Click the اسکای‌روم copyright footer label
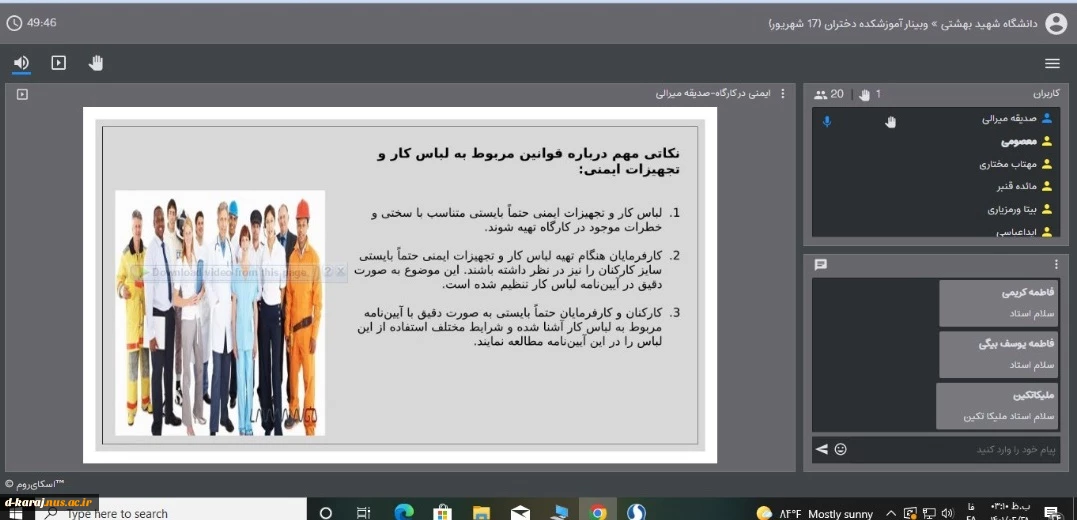The image size is (1077, 520). [x=34, y=484]
